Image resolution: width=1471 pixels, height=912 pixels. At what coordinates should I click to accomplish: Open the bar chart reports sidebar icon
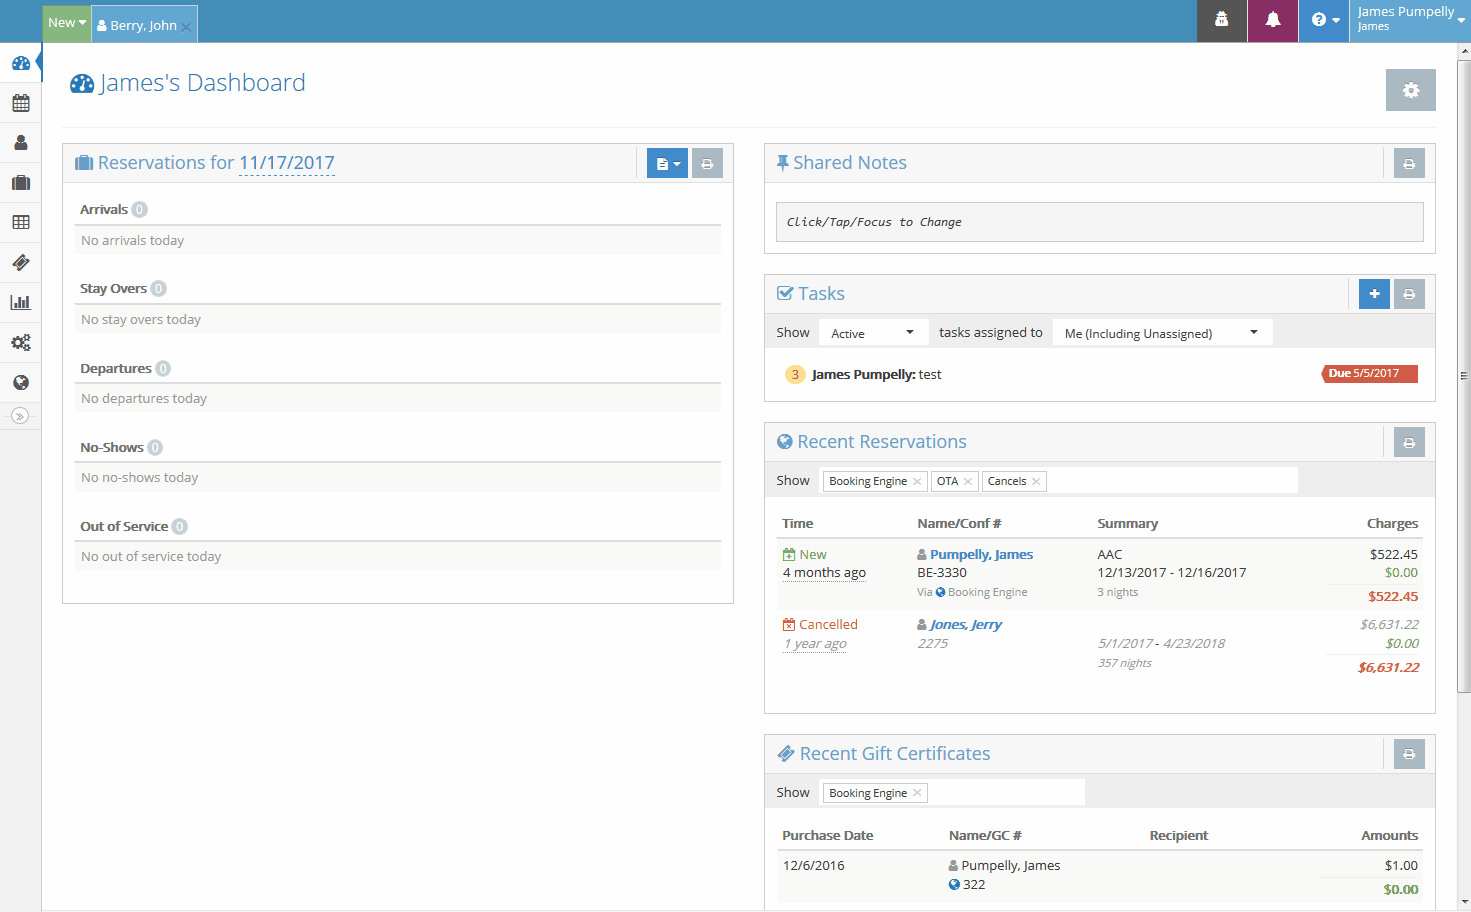point(20,302)
